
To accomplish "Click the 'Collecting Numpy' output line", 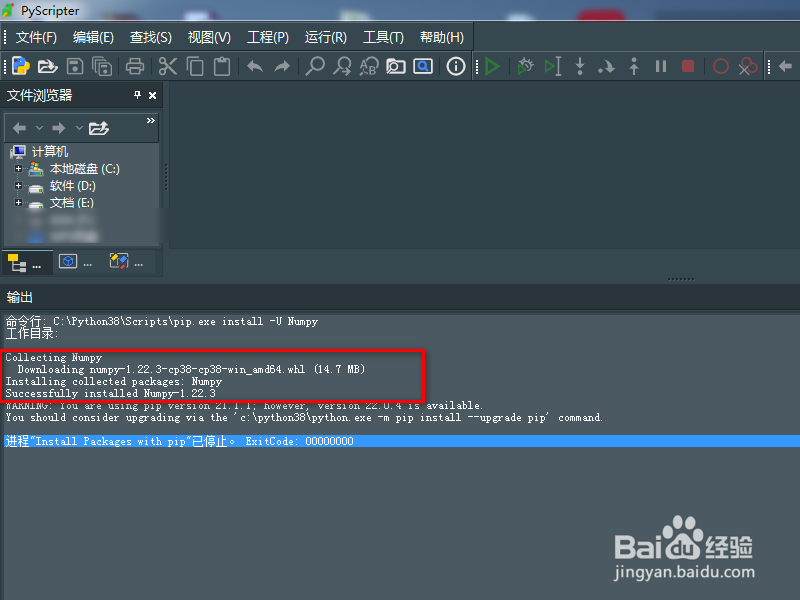I will 54,357.
